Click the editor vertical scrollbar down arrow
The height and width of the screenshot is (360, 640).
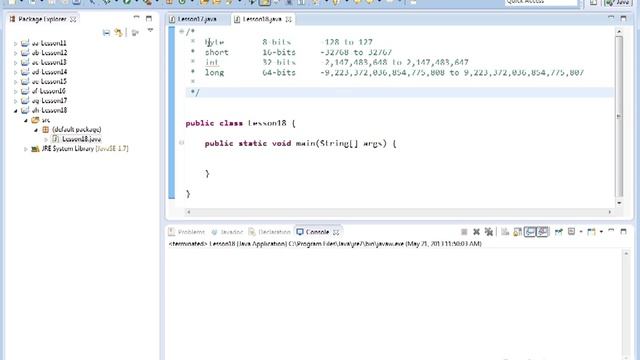tap(619, 203)
